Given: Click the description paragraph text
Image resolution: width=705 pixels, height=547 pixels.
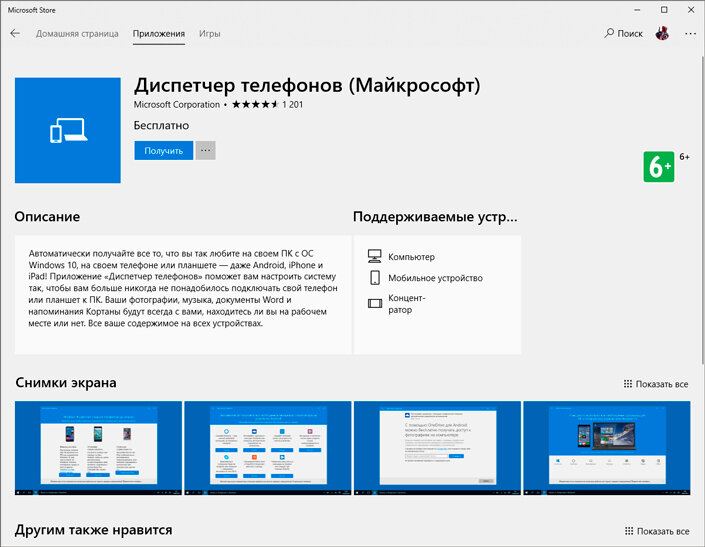Looking at the screenshot, I should [183, 288].
